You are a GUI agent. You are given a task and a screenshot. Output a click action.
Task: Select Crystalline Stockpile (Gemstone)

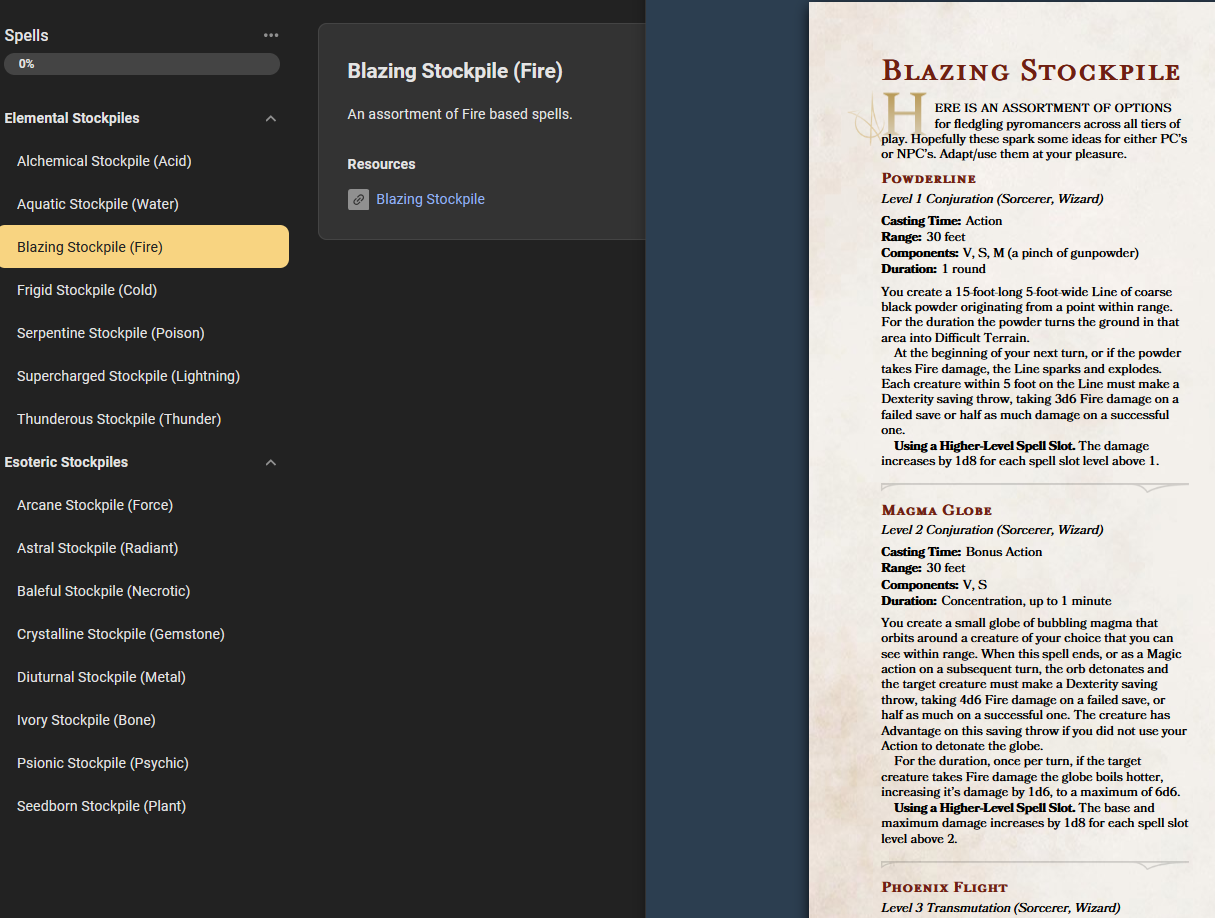click(x=121, y=634)
